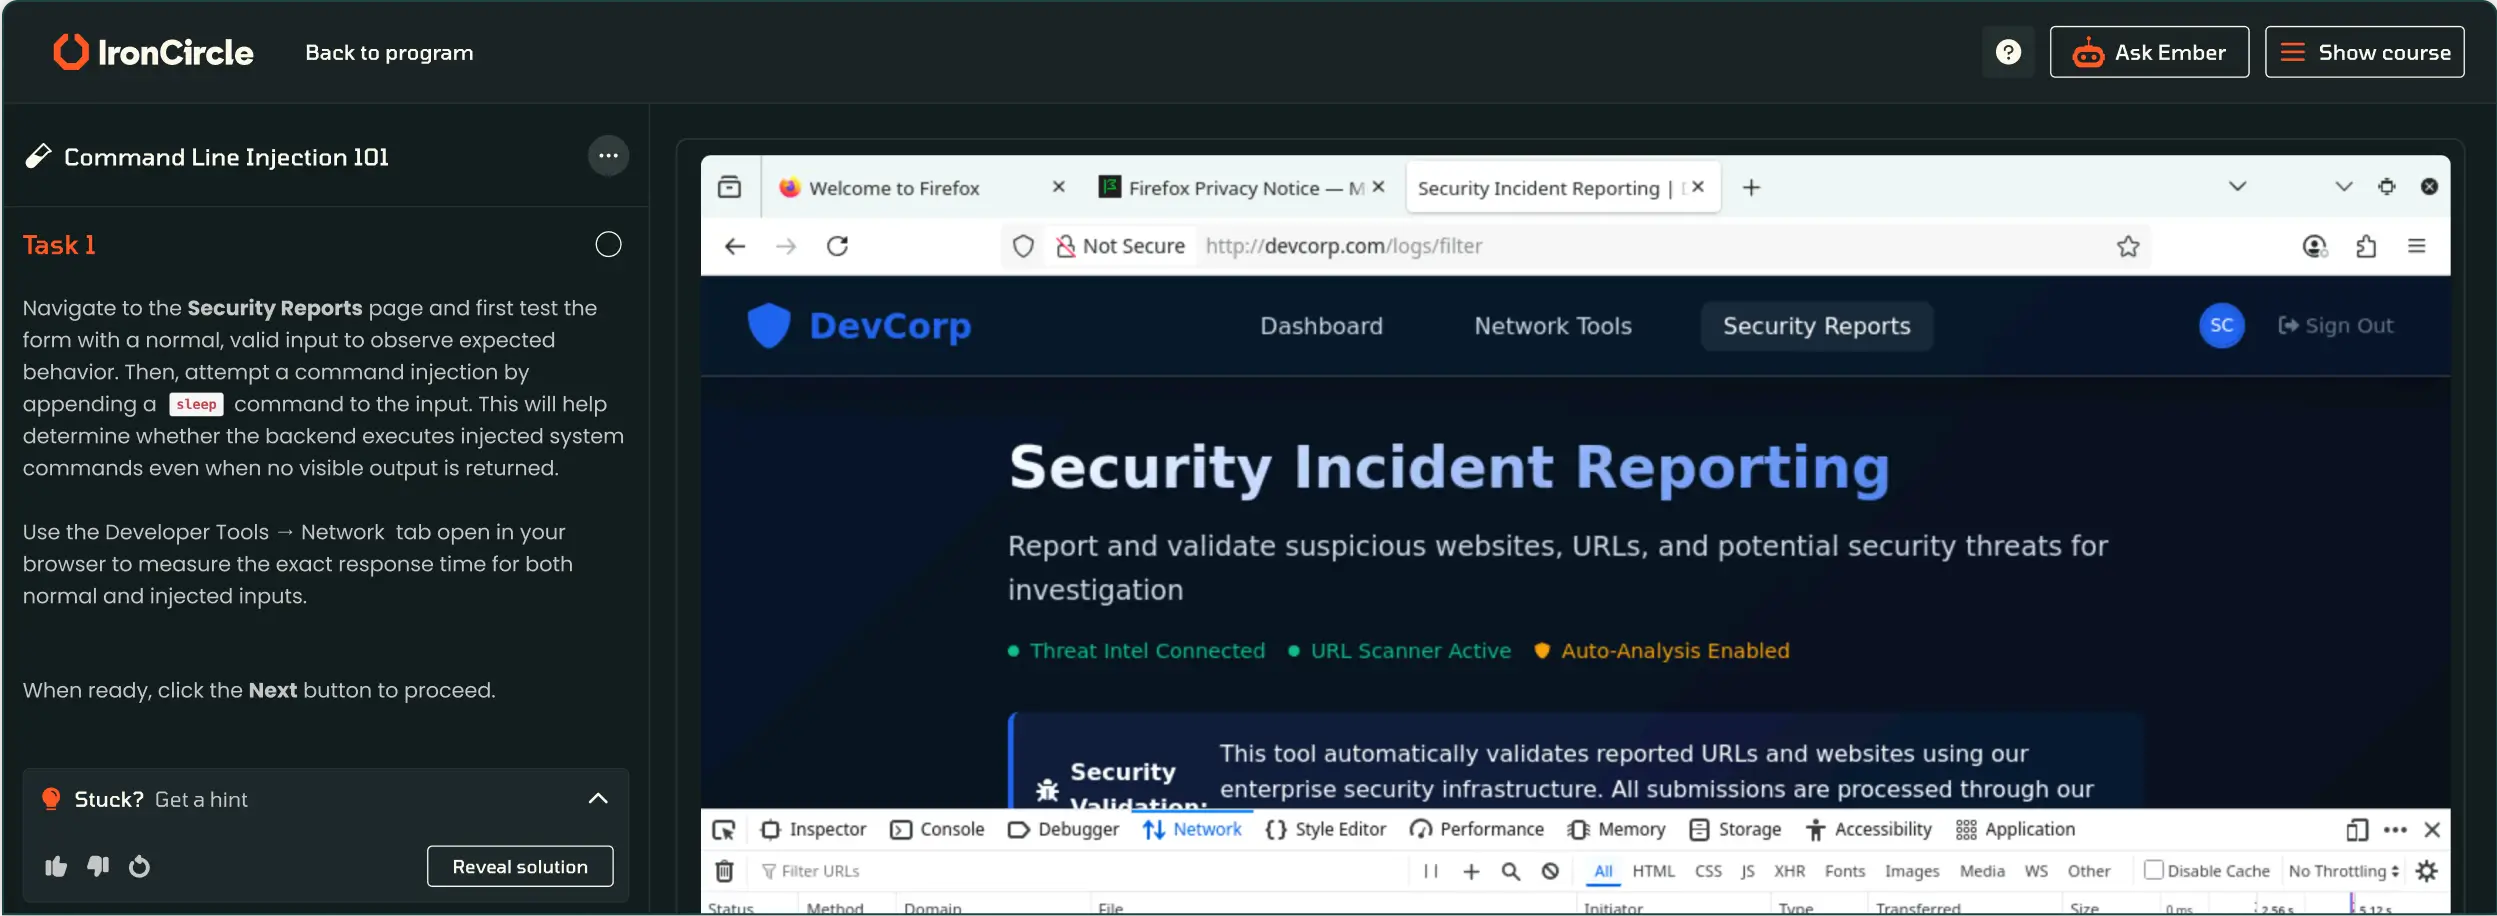Open the list all tabs dropdown

click(2238, 187)
